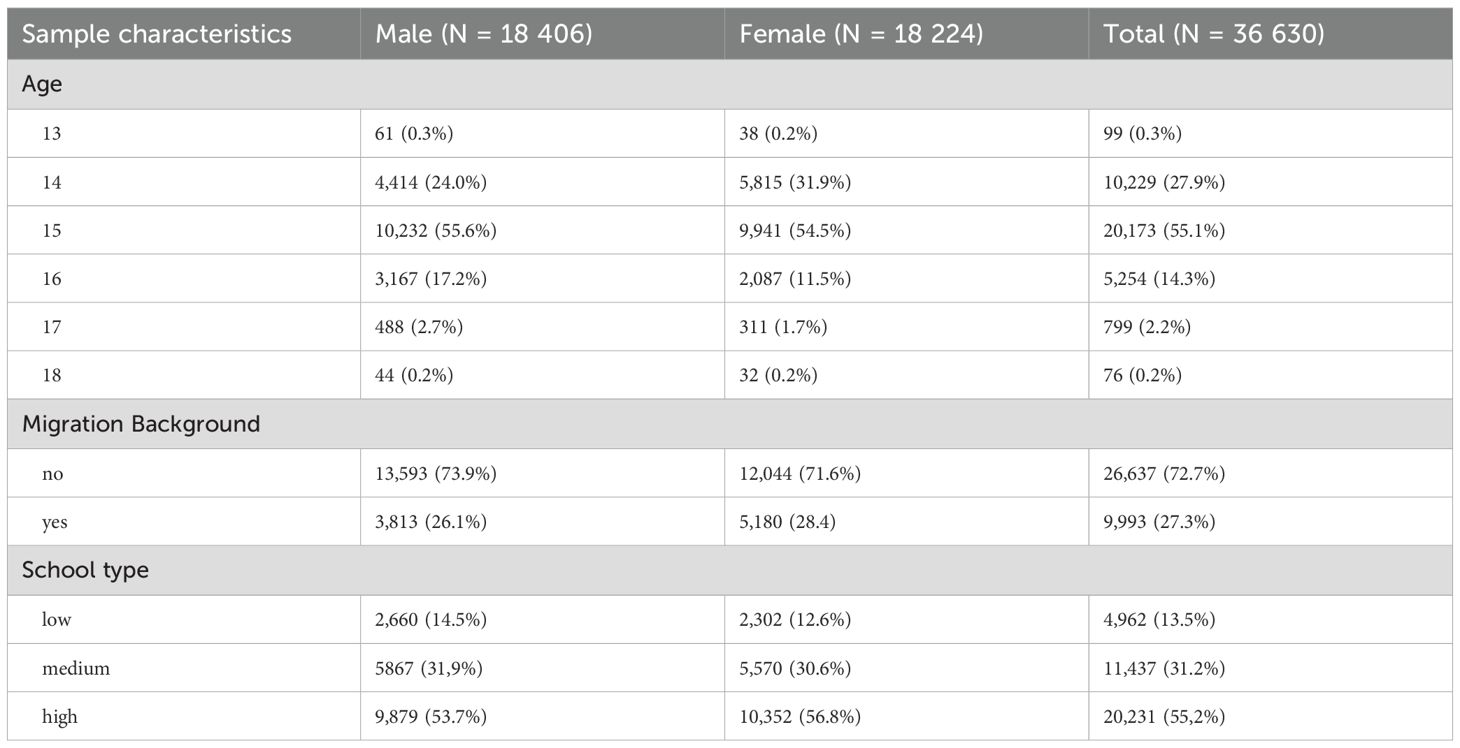The width and height of the screenshot is (1460, 748).
Task: Click the age 17 row label
Action: coord(51,327)
